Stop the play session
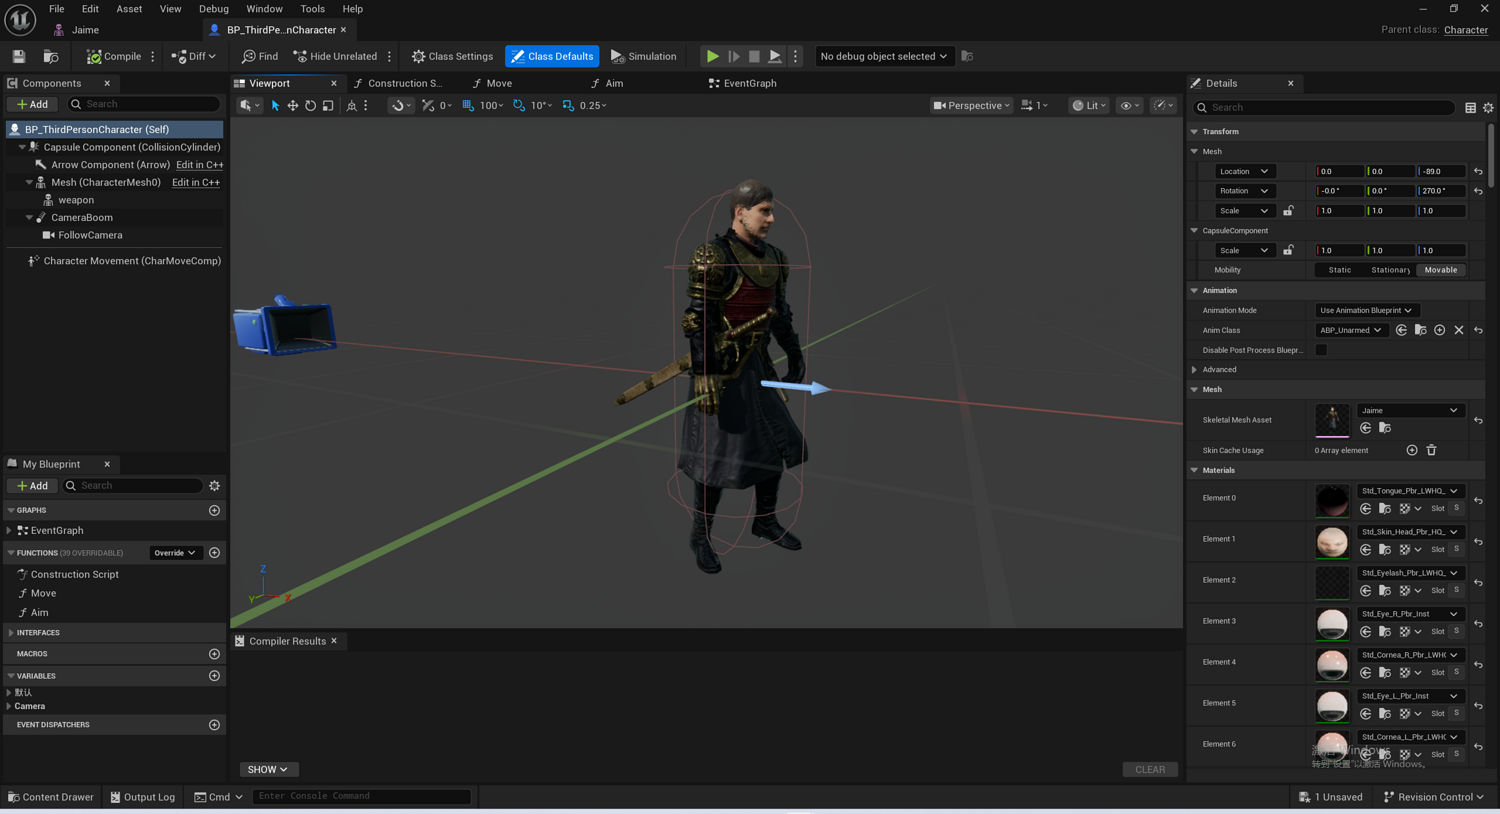 click(x=754, y=56)
